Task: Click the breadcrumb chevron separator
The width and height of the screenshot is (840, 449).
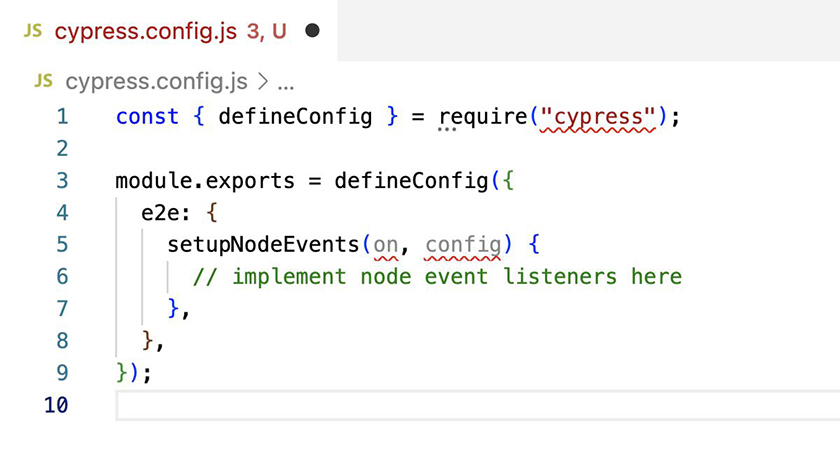Action: click(x=262, y=82)
